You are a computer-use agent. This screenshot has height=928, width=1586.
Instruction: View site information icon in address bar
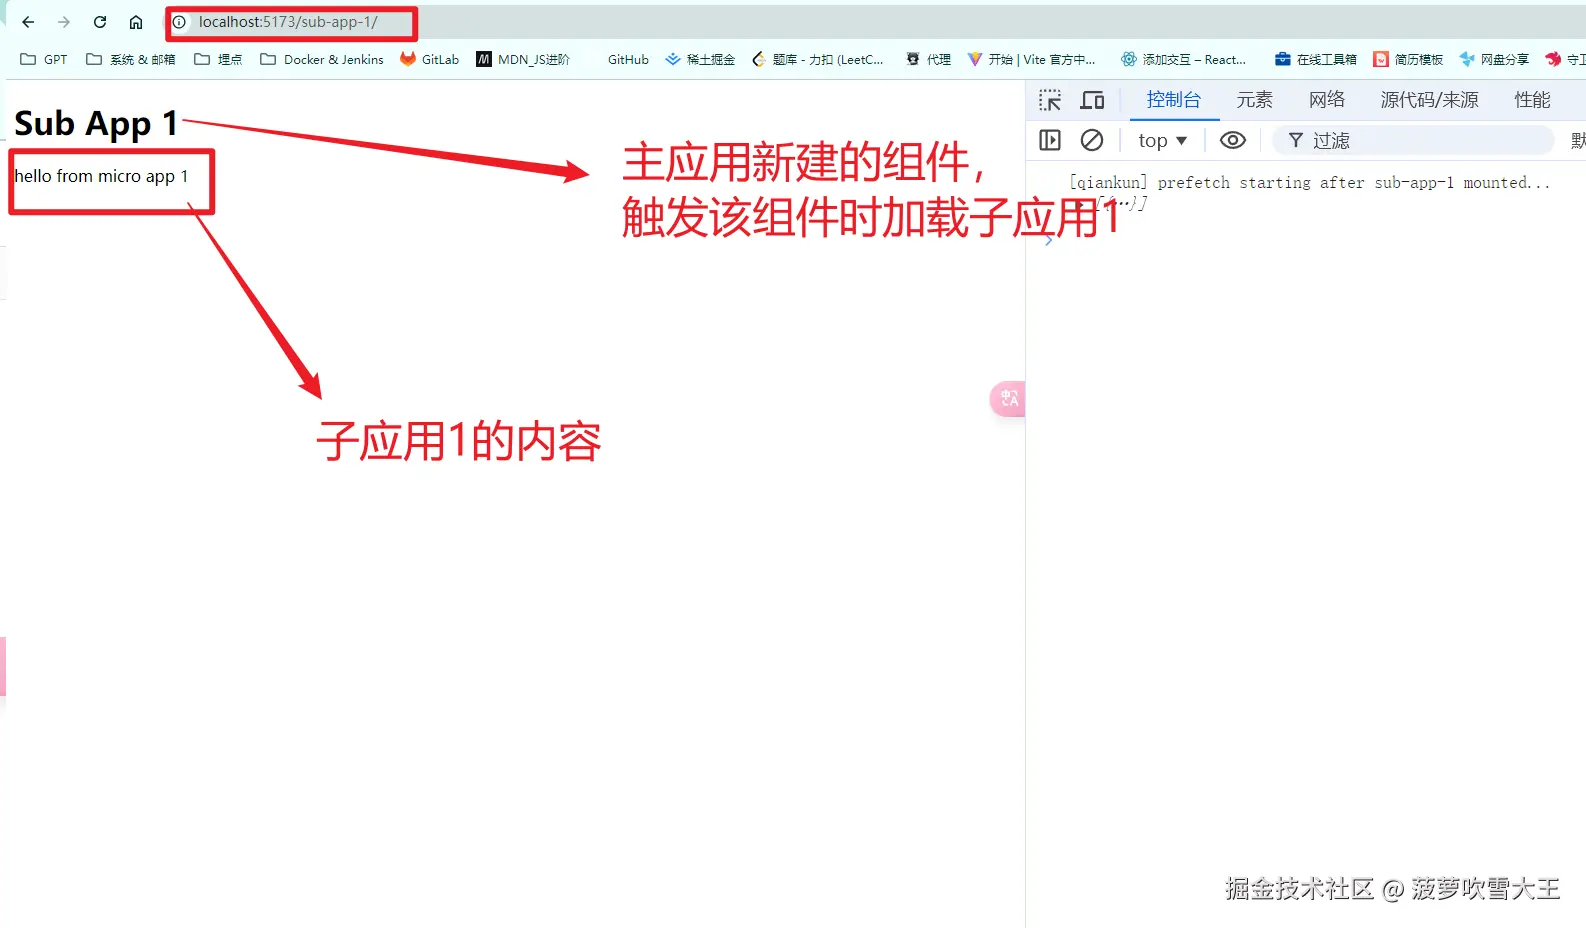click(180, 22)
